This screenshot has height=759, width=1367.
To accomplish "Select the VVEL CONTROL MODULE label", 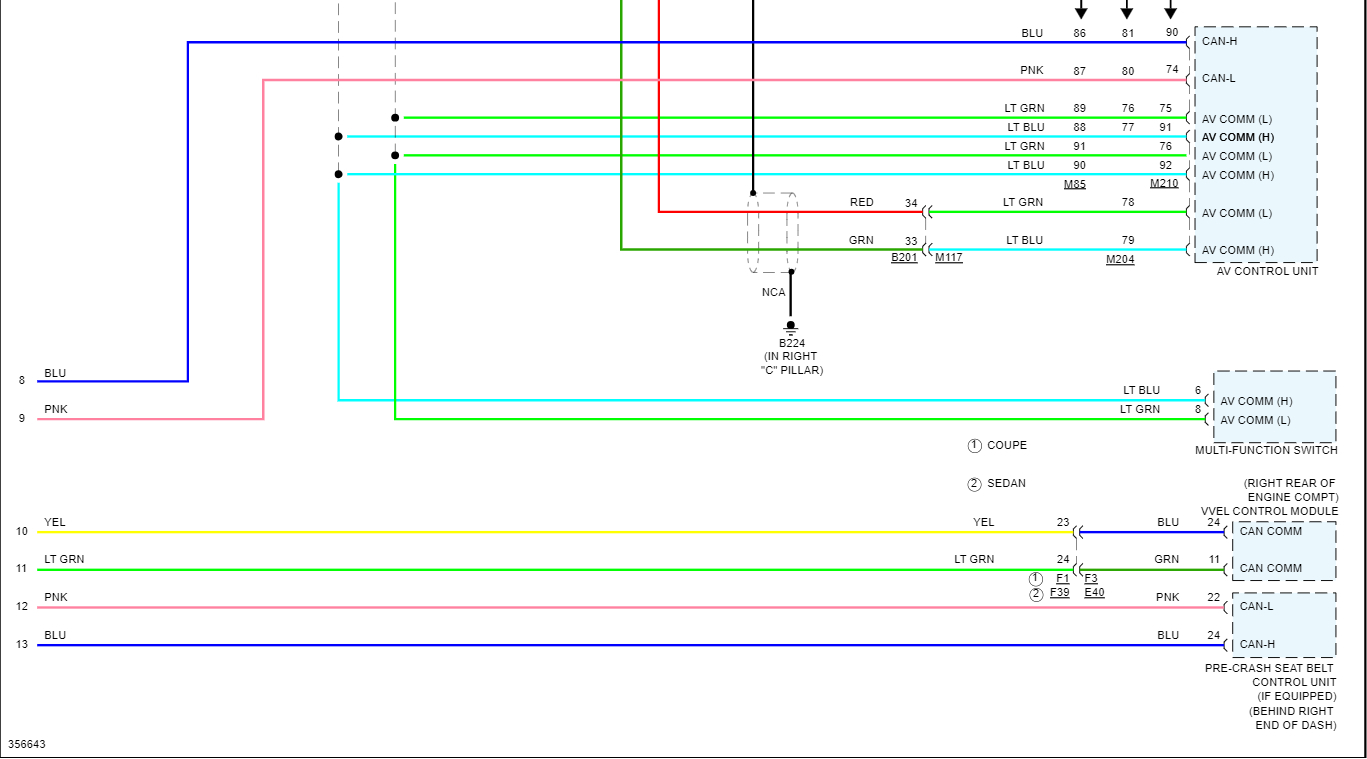I will tap(1269, 512).
